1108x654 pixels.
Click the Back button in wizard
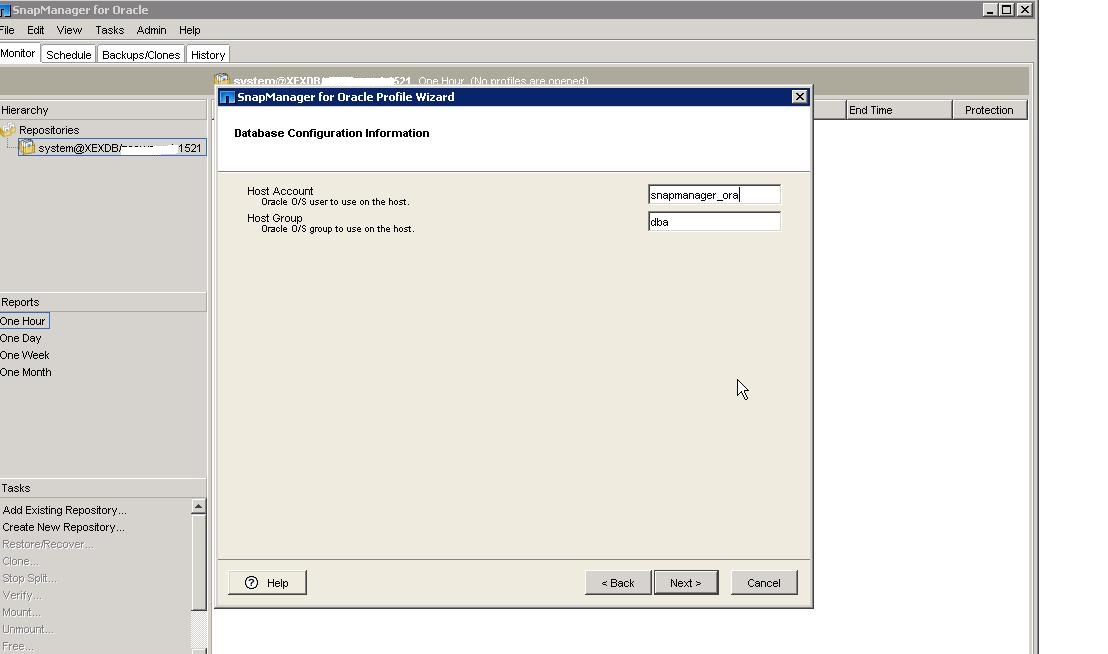click(618, 583)
